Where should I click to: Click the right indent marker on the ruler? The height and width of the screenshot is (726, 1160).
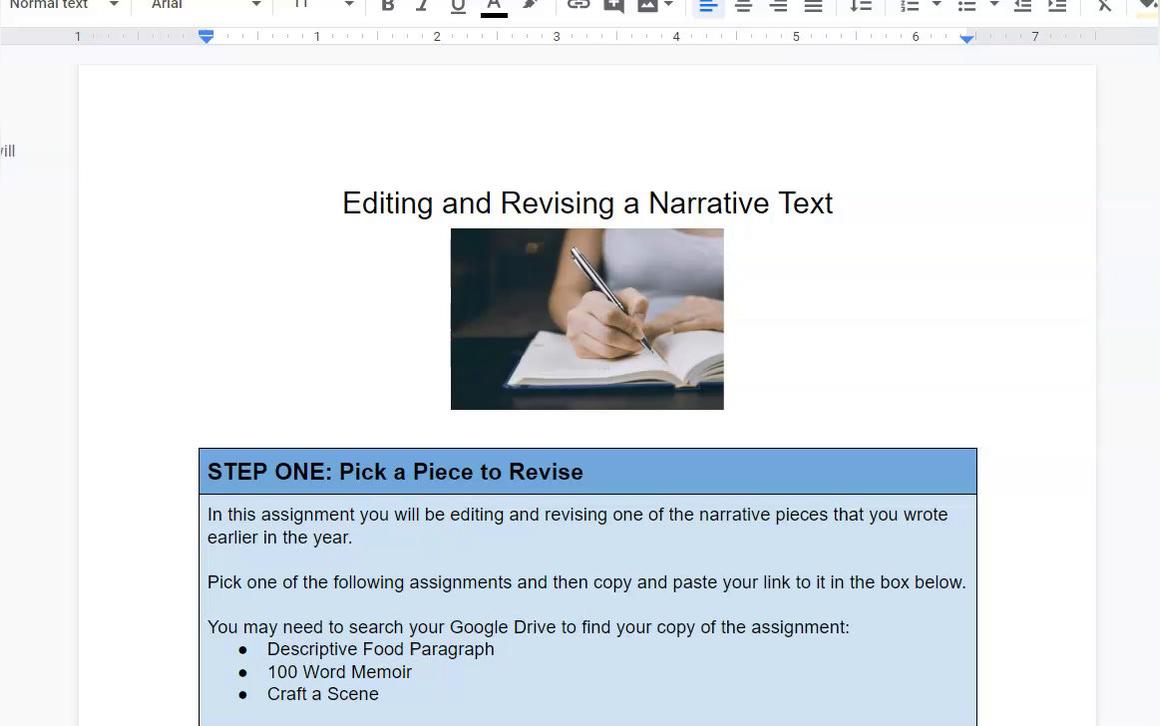click(967, 38)
